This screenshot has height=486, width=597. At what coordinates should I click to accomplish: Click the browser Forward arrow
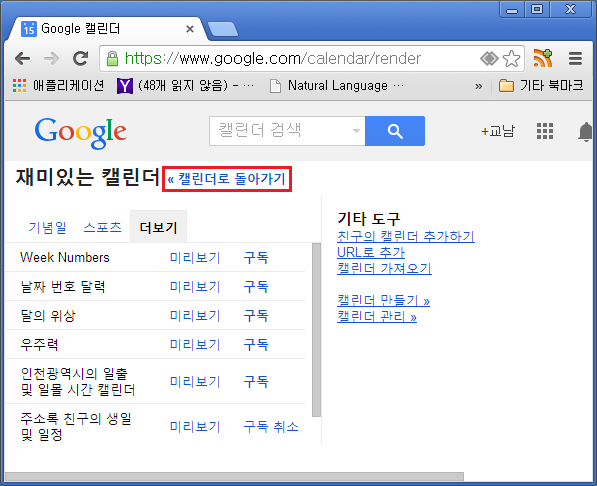[x=51, y=59]
